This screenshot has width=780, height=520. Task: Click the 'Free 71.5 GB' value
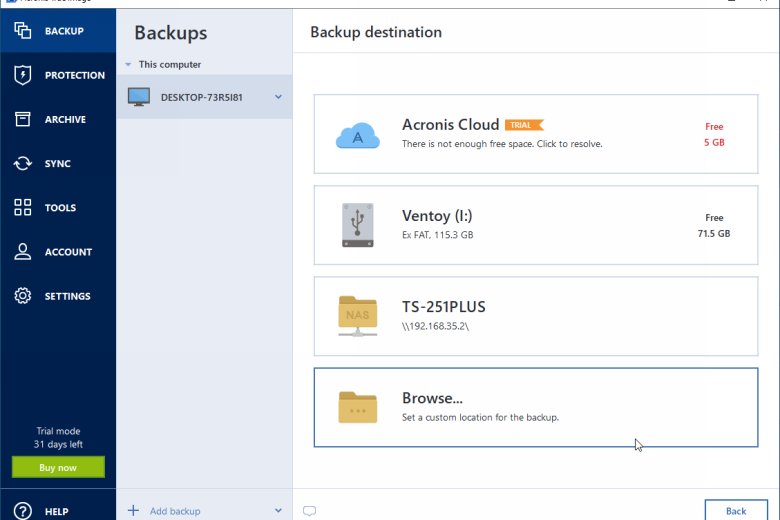pyautogui.click(x=714, y=225)
